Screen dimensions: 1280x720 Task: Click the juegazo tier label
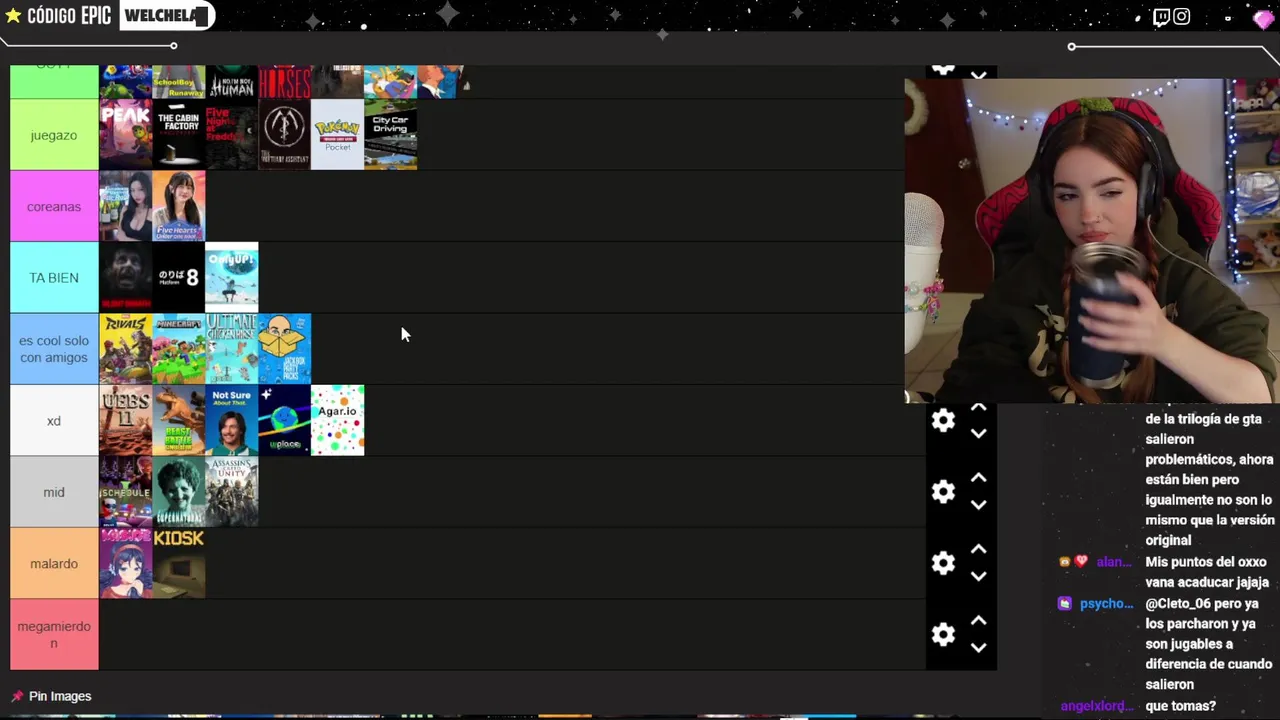pyautogui.click(x=54, y=135)
